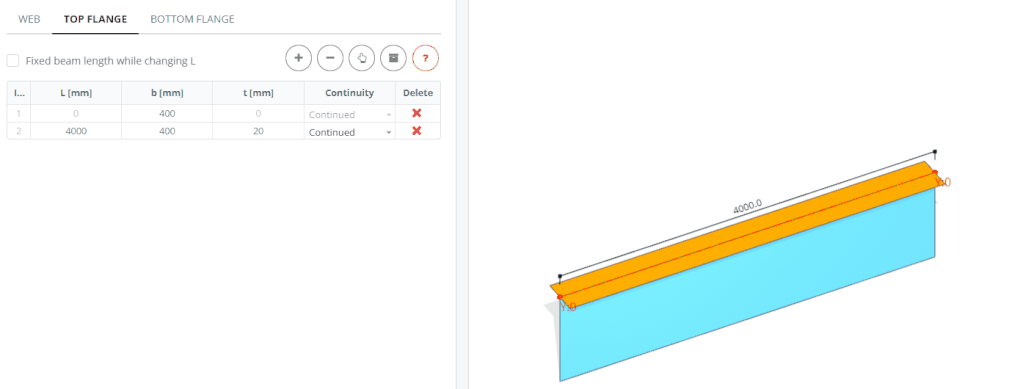Click the 4000.0 dimension label in the model
Screen dimensions: 1023x389
pos(747,208)
